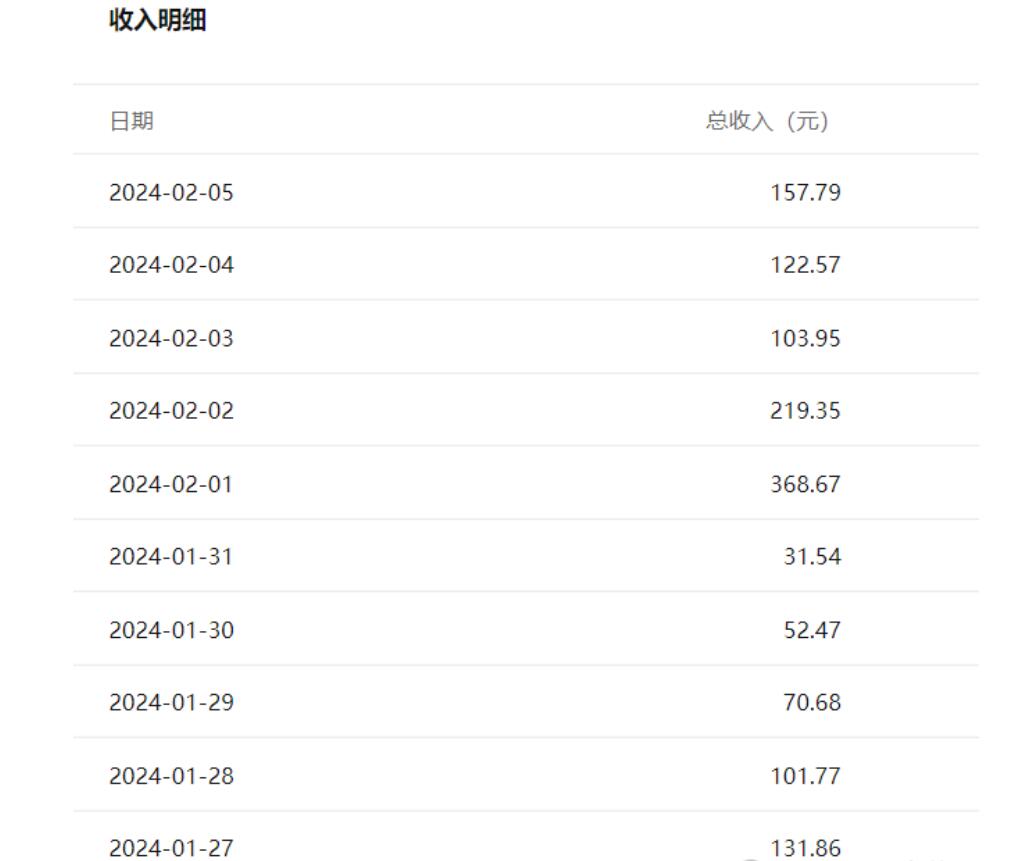This screenshot has width=1023, height=861.
Task: Select the 总收入（元）column header
Action: [x=767, y=121]
